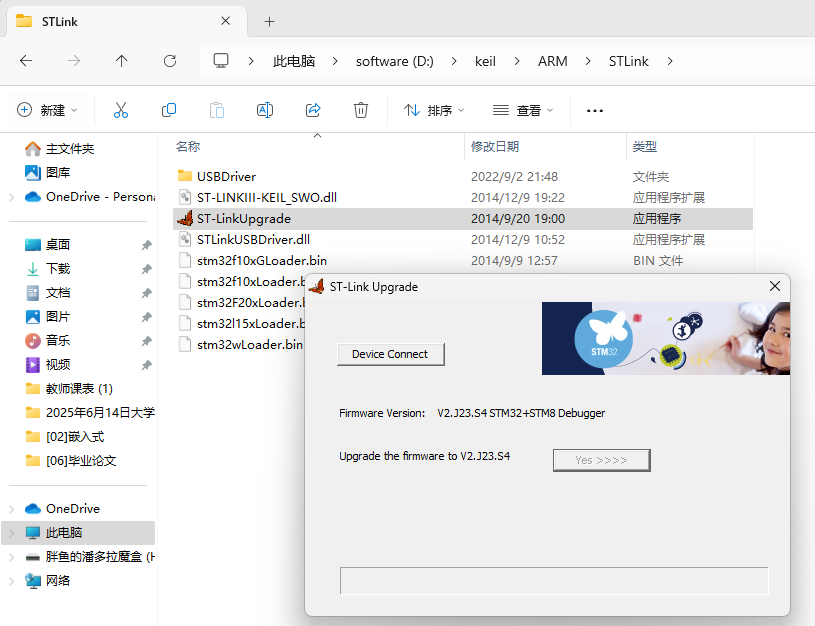Screen dimensions: 815x626
Task: Expand the lower OneDrive tree node
Action: (11, 509)
